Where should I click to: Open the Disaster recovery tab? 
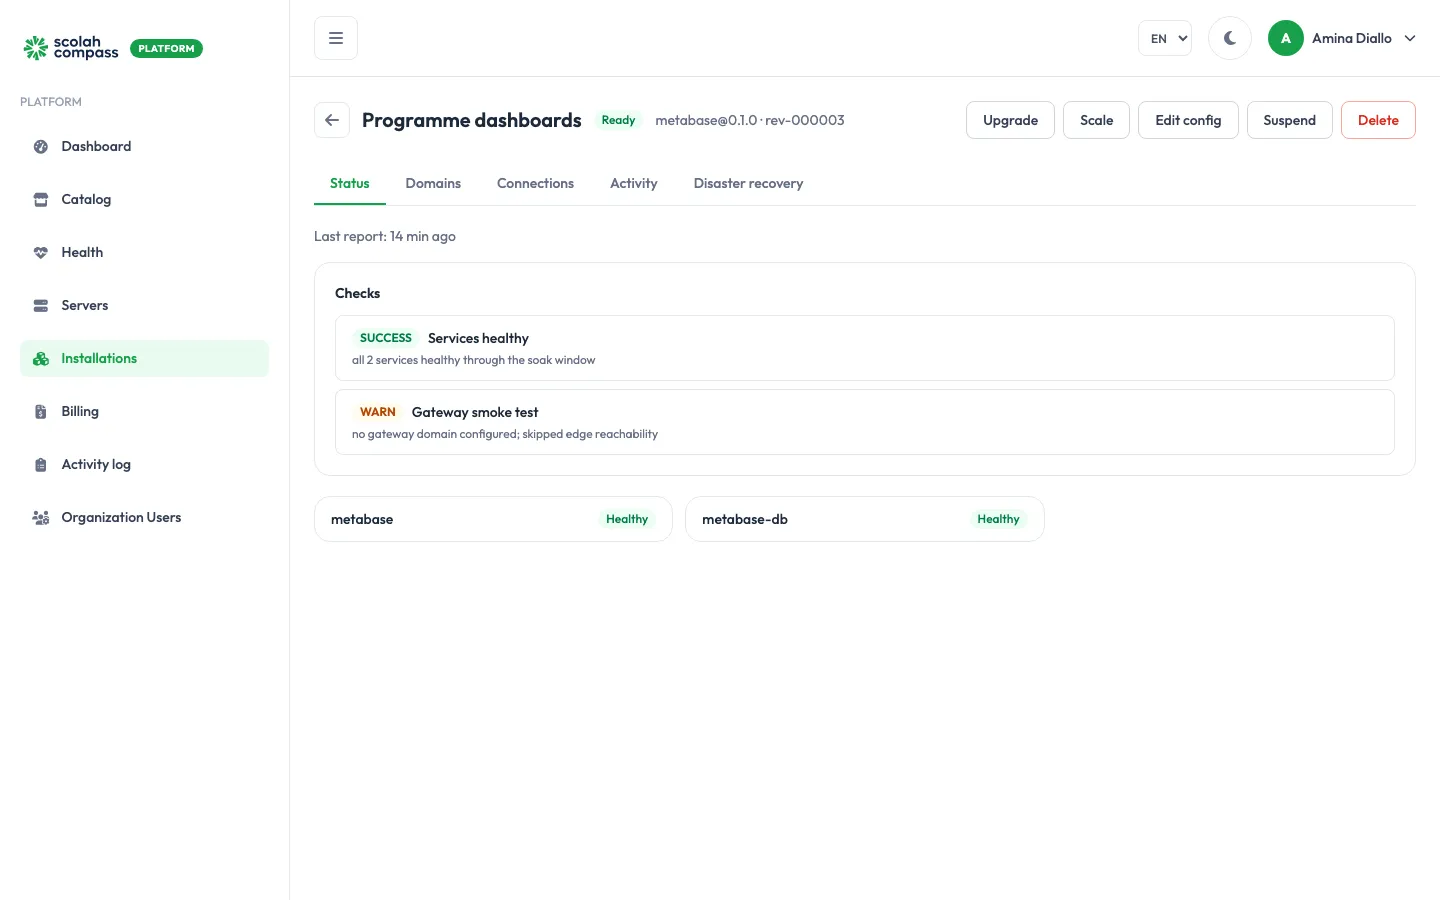(x=748, y=184)
